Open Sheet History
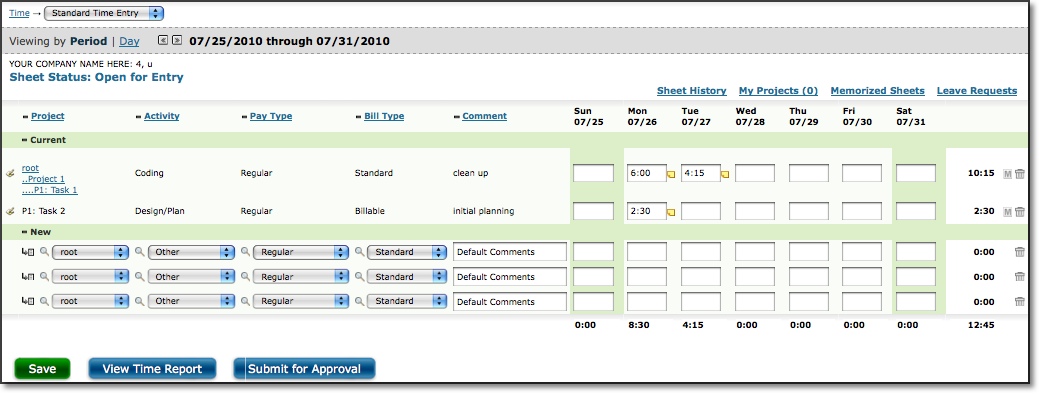Image resolution: width=1040 pixels, height=394 pixels. click(x=692, y=91)
